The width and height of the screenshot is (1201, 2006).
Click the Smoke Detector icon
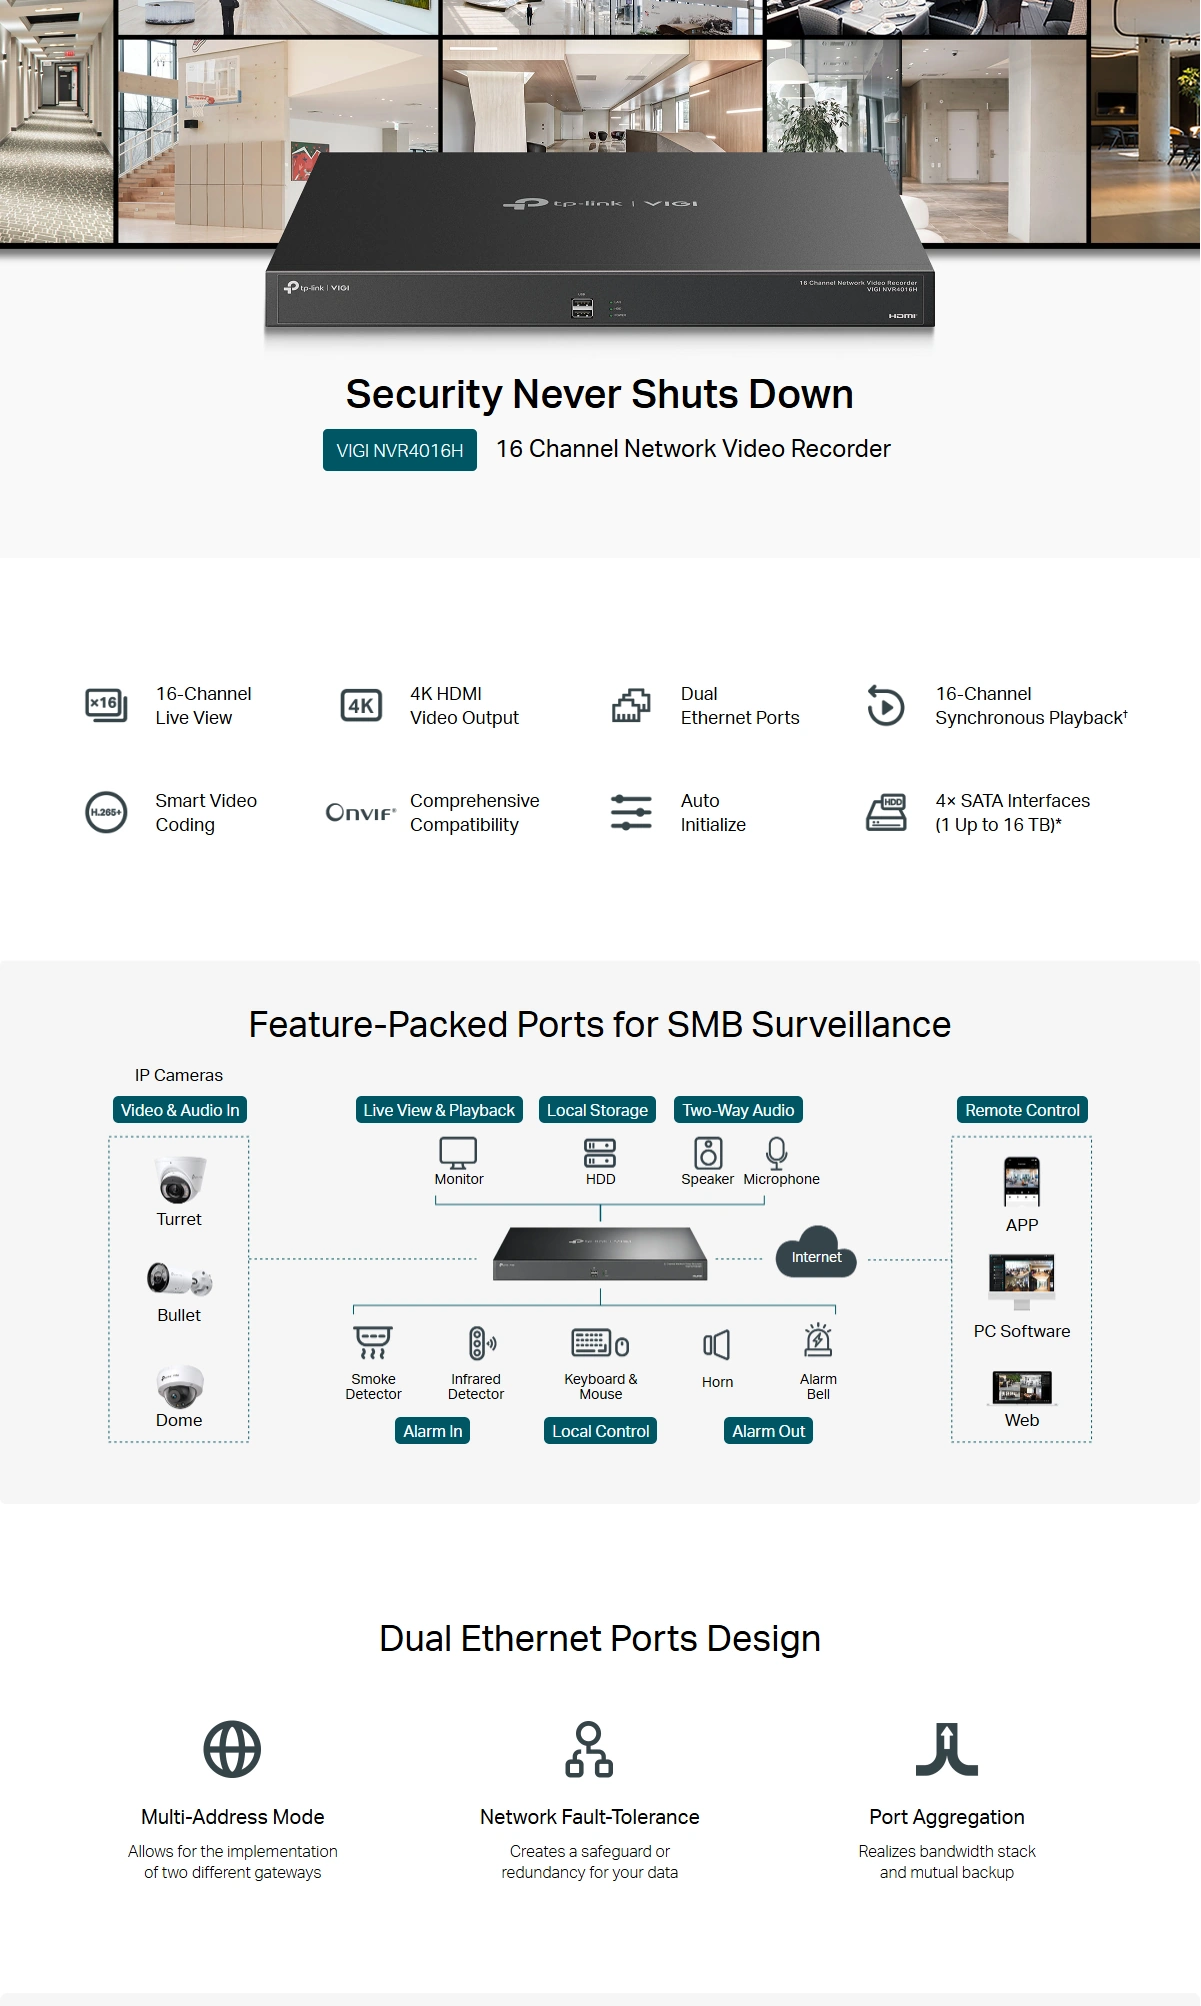click(373, 1343)
